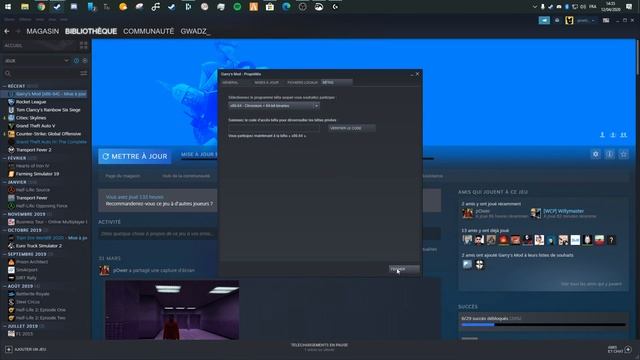
Task: Open the MAGASIN store page
Action: coord(42,31)
